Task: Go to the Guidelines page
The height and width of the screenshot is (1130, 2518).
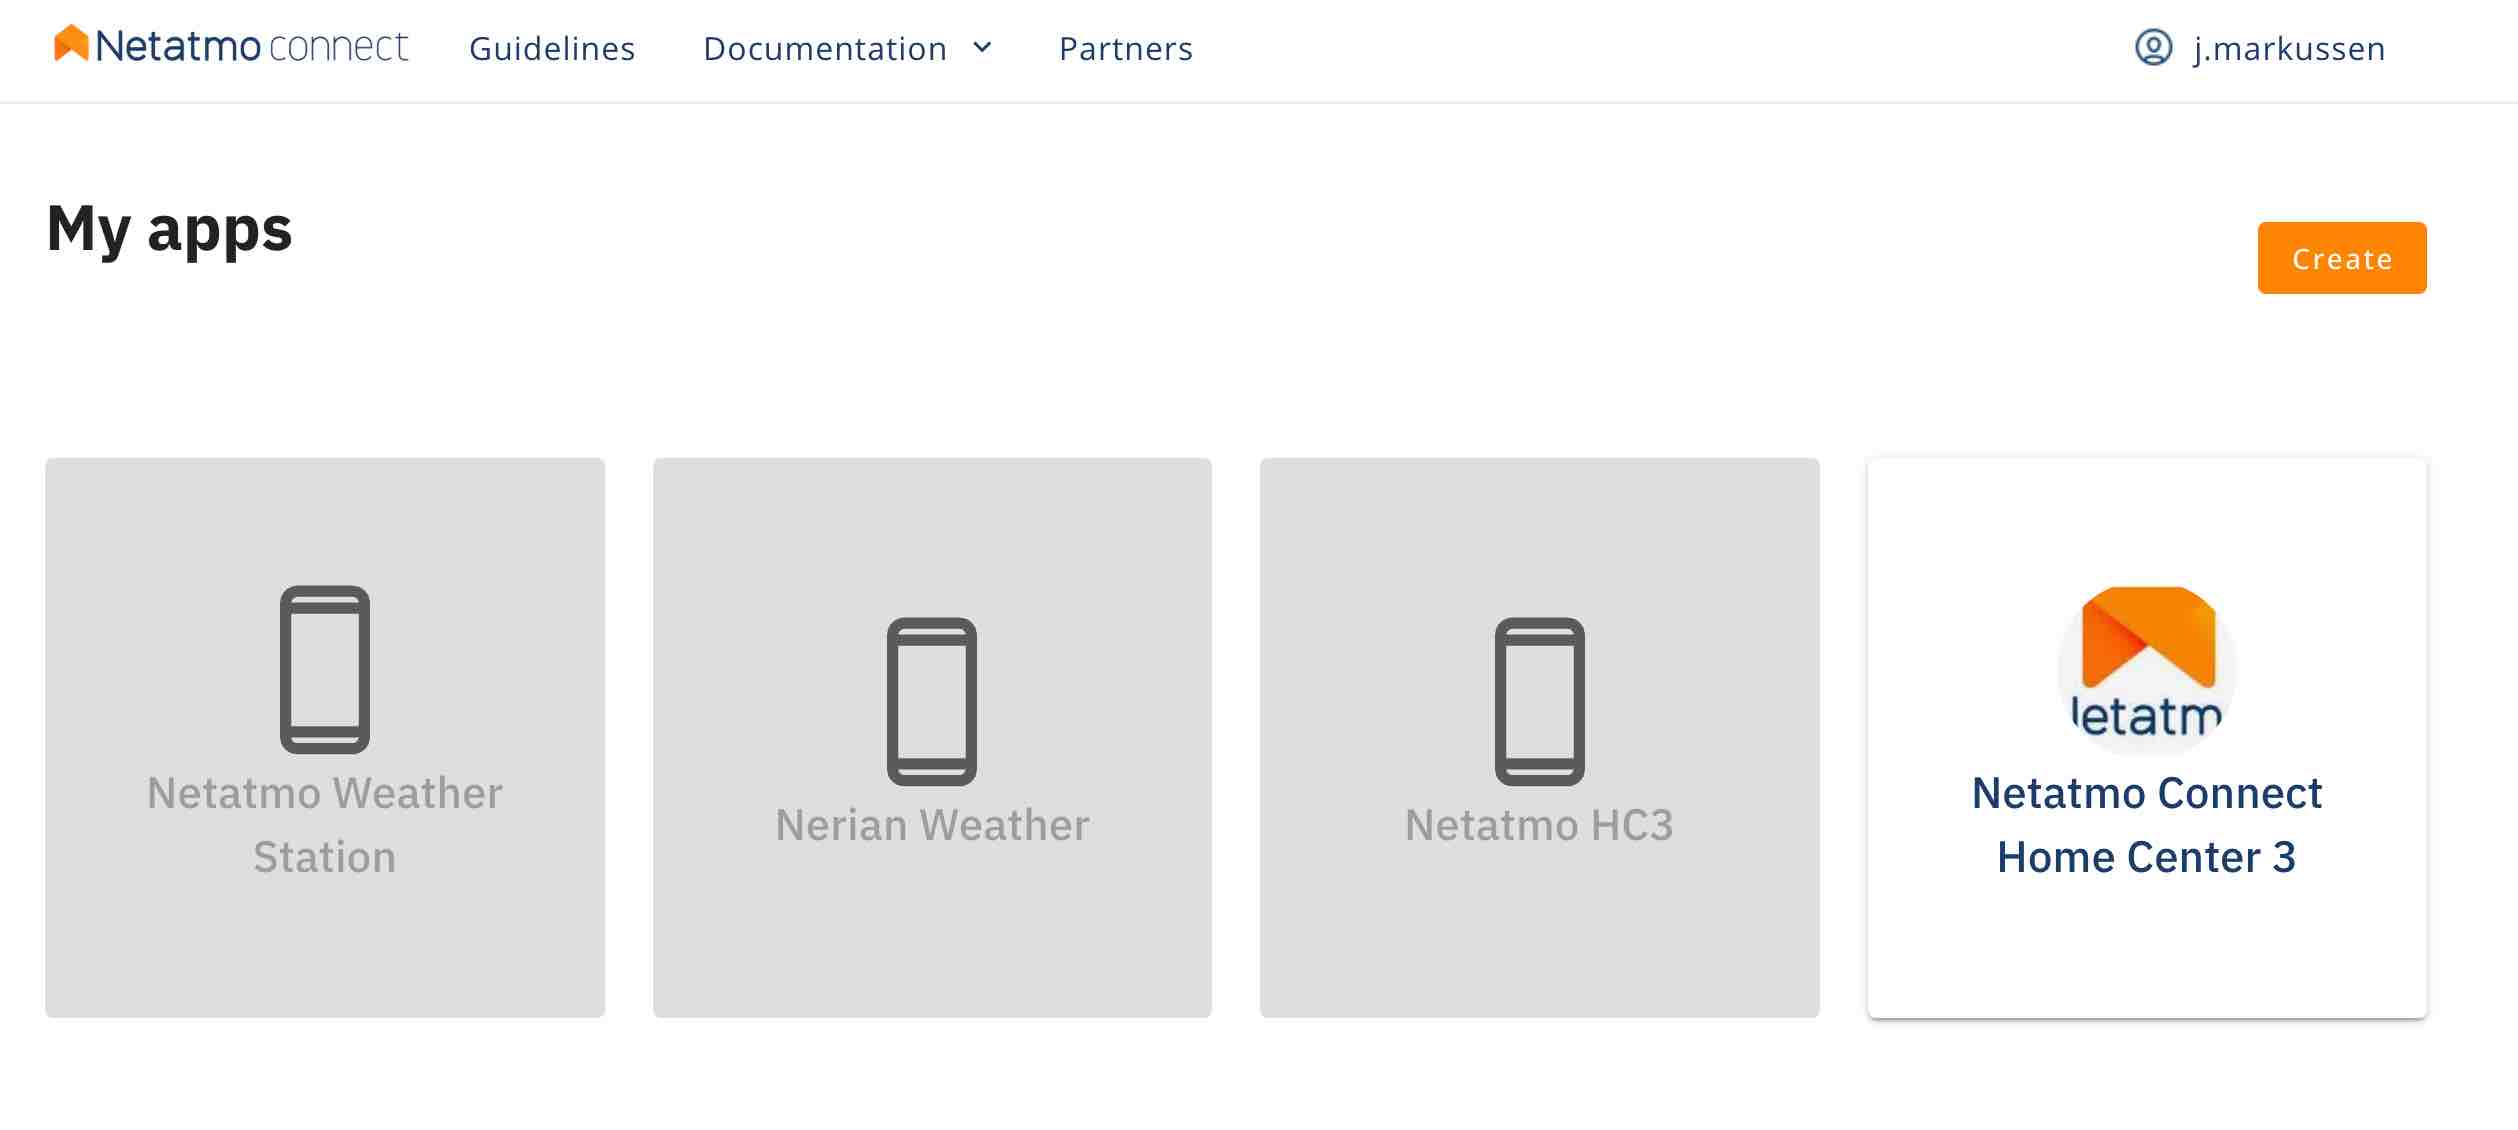Action: pos(552,49)
